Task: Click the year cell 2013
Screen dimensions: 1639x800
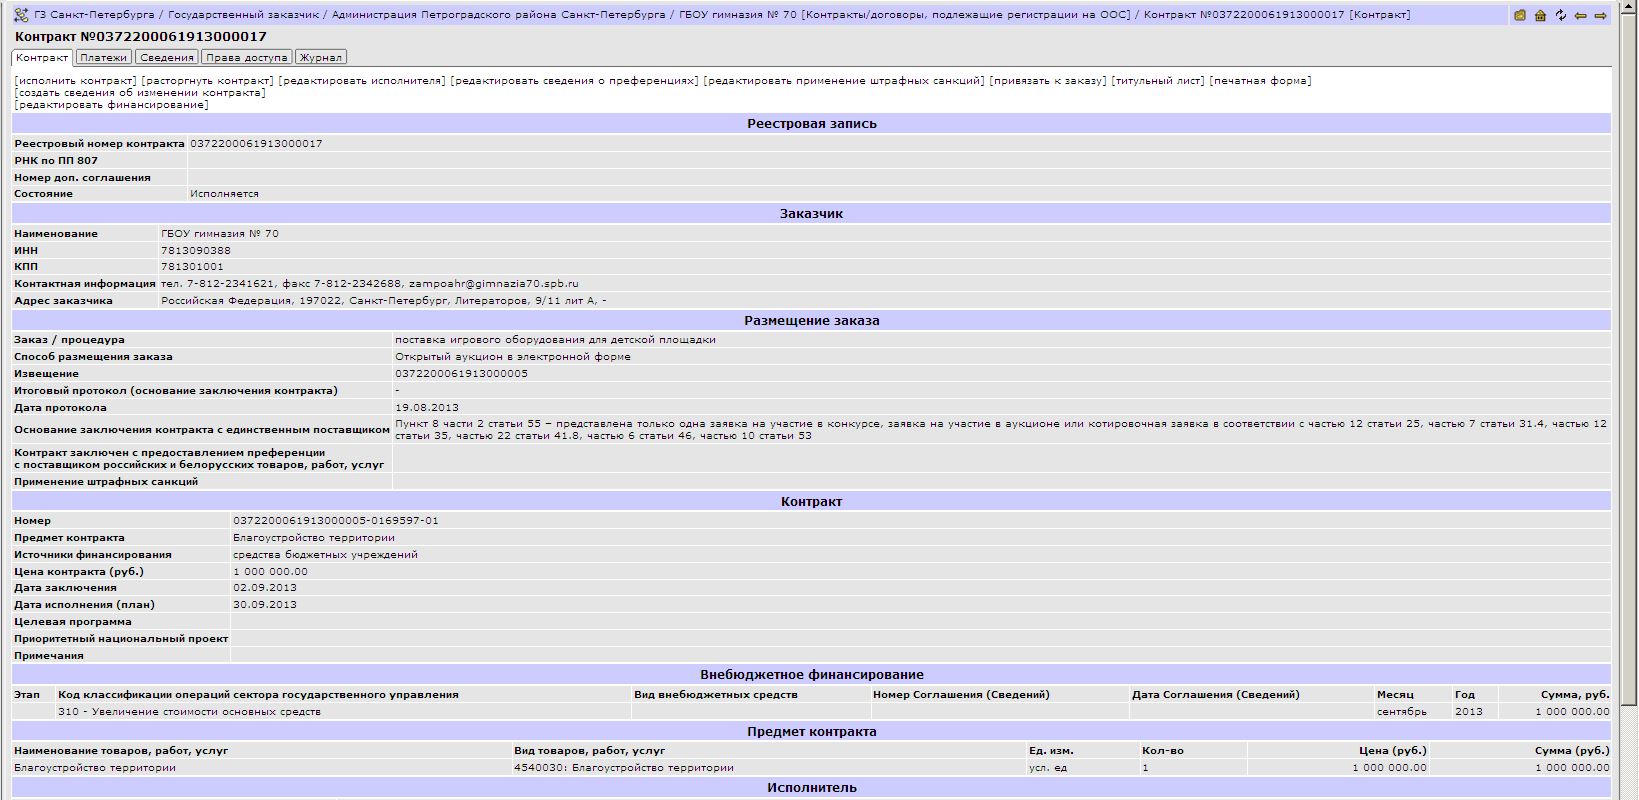Action: coord(1469,712)
